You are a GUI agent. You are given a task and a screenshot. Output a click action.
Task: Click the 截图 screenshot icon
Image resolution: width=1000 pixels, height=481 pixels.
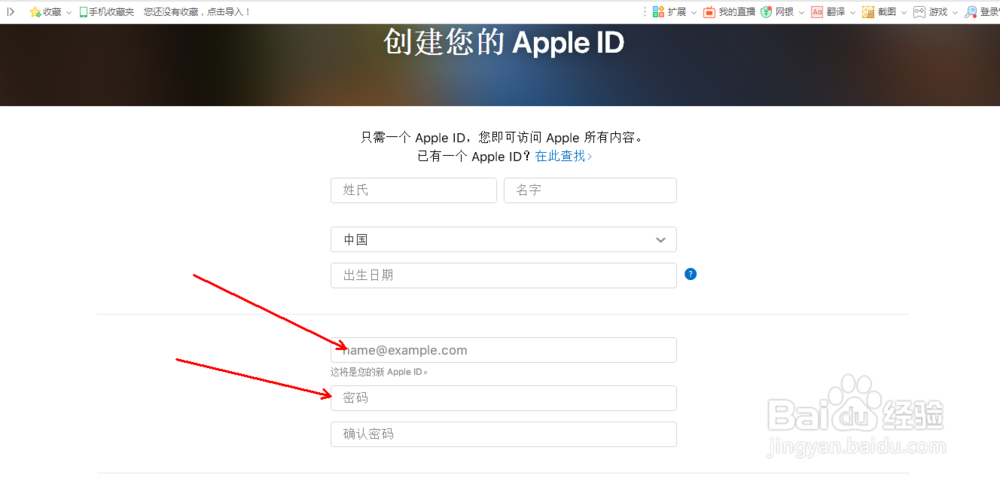click(x=868, y=12)
